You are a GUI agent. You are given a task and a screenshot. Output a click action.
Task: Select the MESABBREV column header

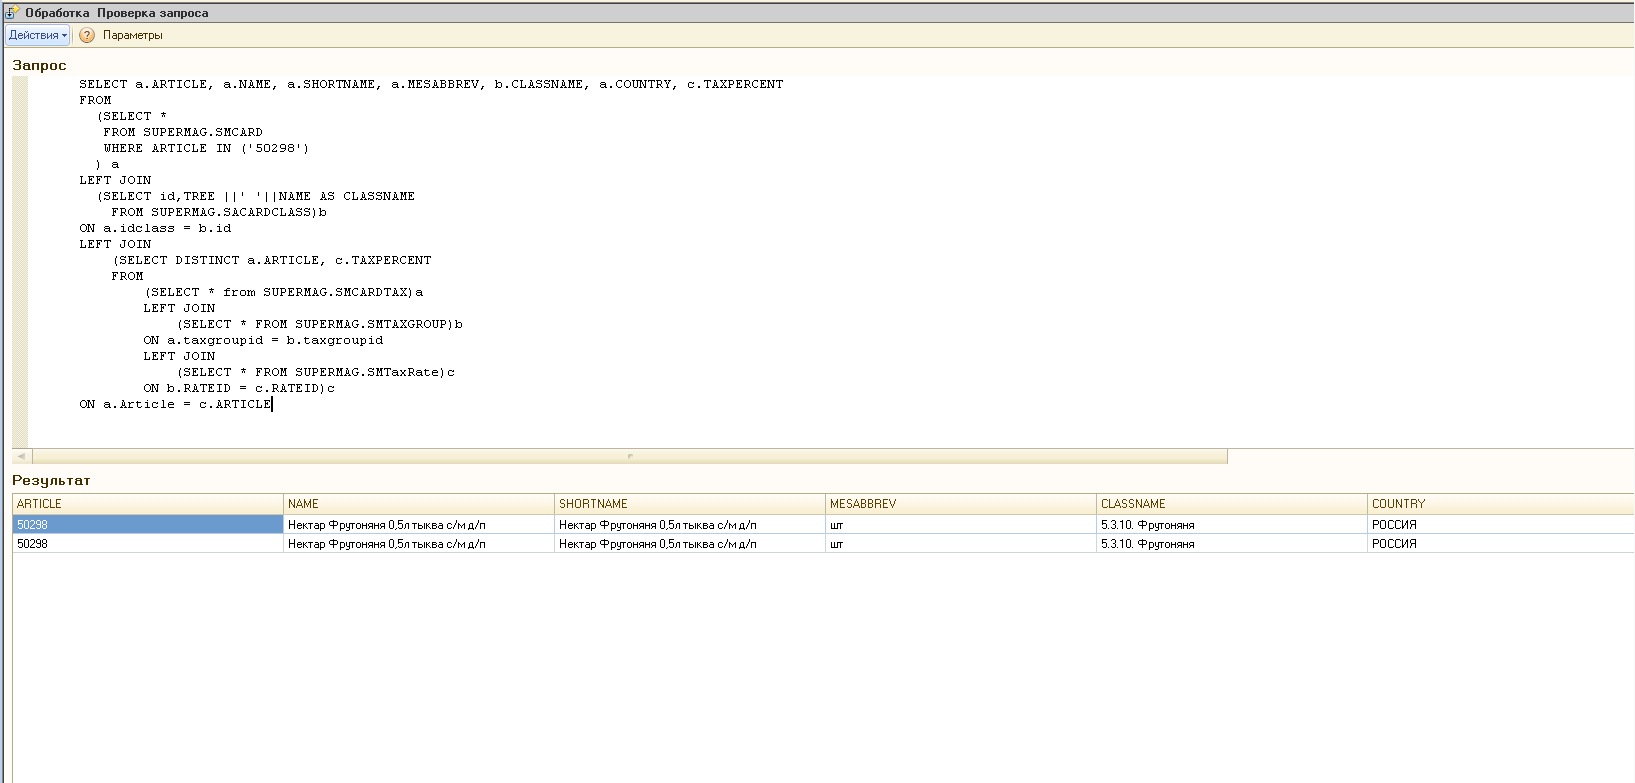click(x=961, y=504)
